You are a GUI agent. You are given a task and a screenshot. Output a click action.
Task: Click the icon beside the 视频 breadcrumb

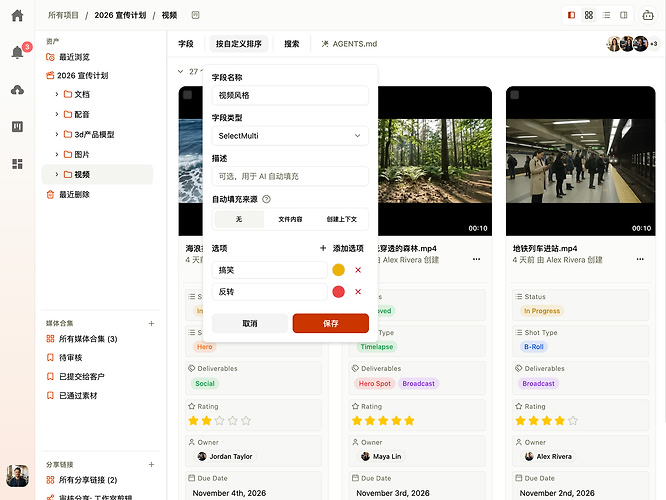(x=195, y=15)
